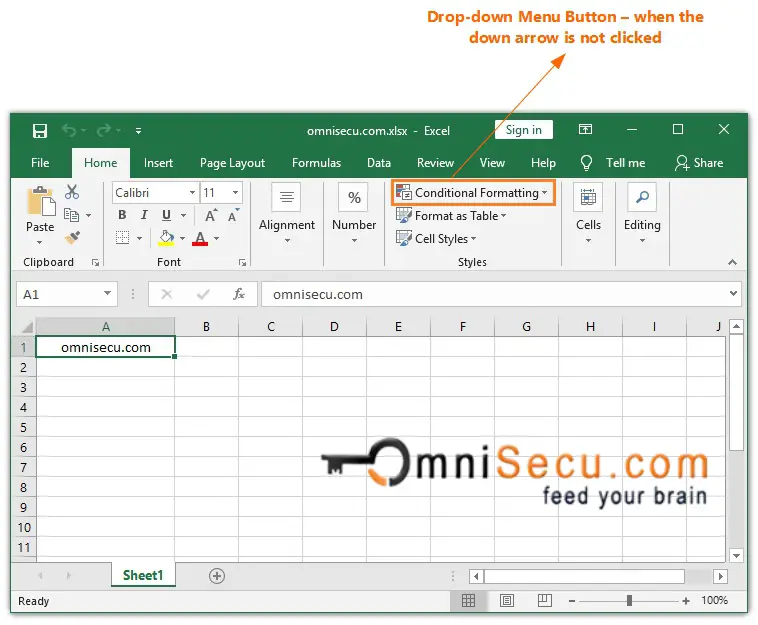Click the formula bar Cancel X icon

point(167,294)
